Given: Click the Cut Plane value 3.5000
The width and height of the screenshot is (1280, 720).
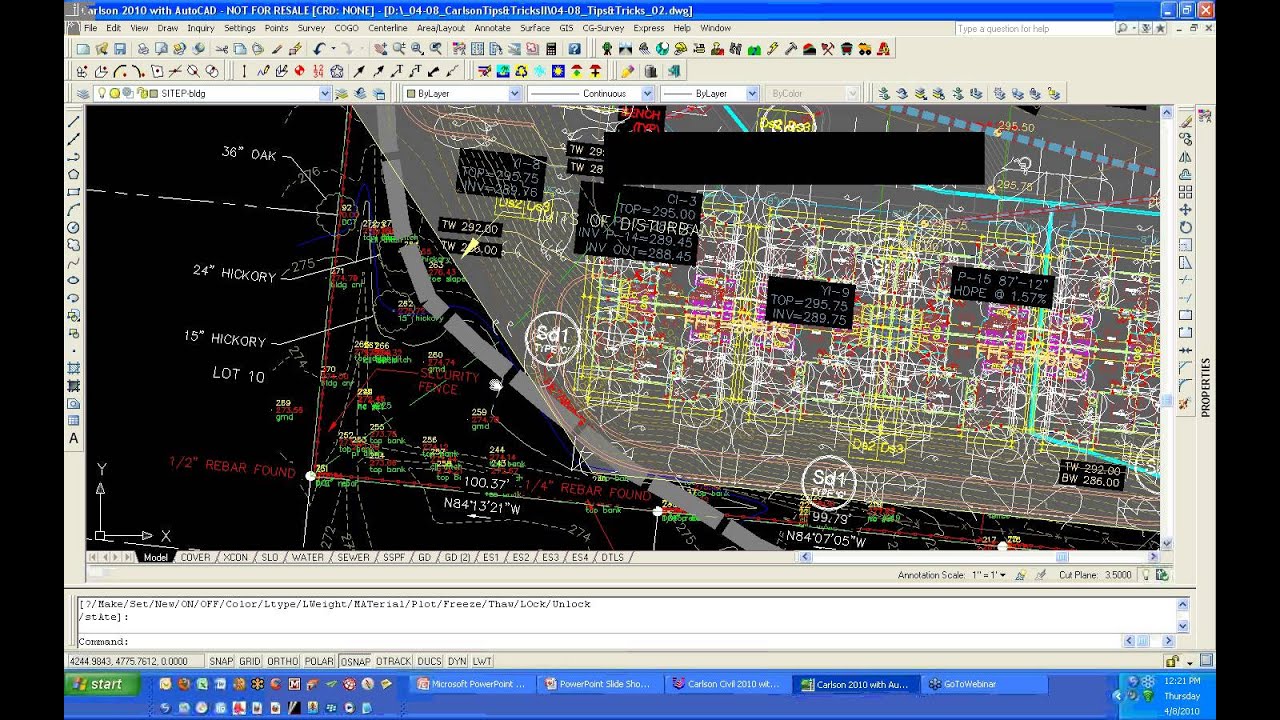Looking at the screenshot, I should [x=1117, y=575].
